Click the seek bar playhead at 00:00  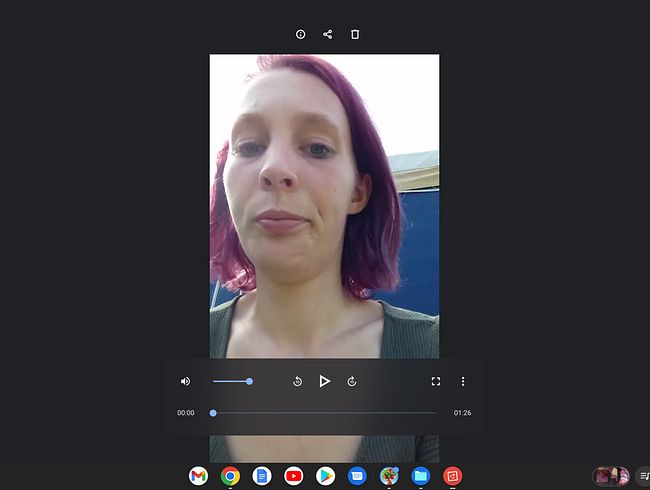213,412
